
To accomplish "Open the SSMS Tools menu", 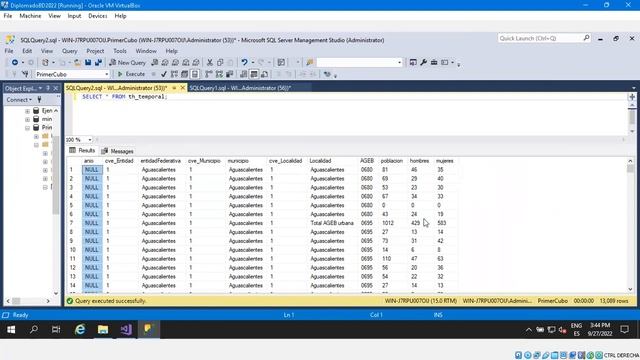I will pos(120,51).
